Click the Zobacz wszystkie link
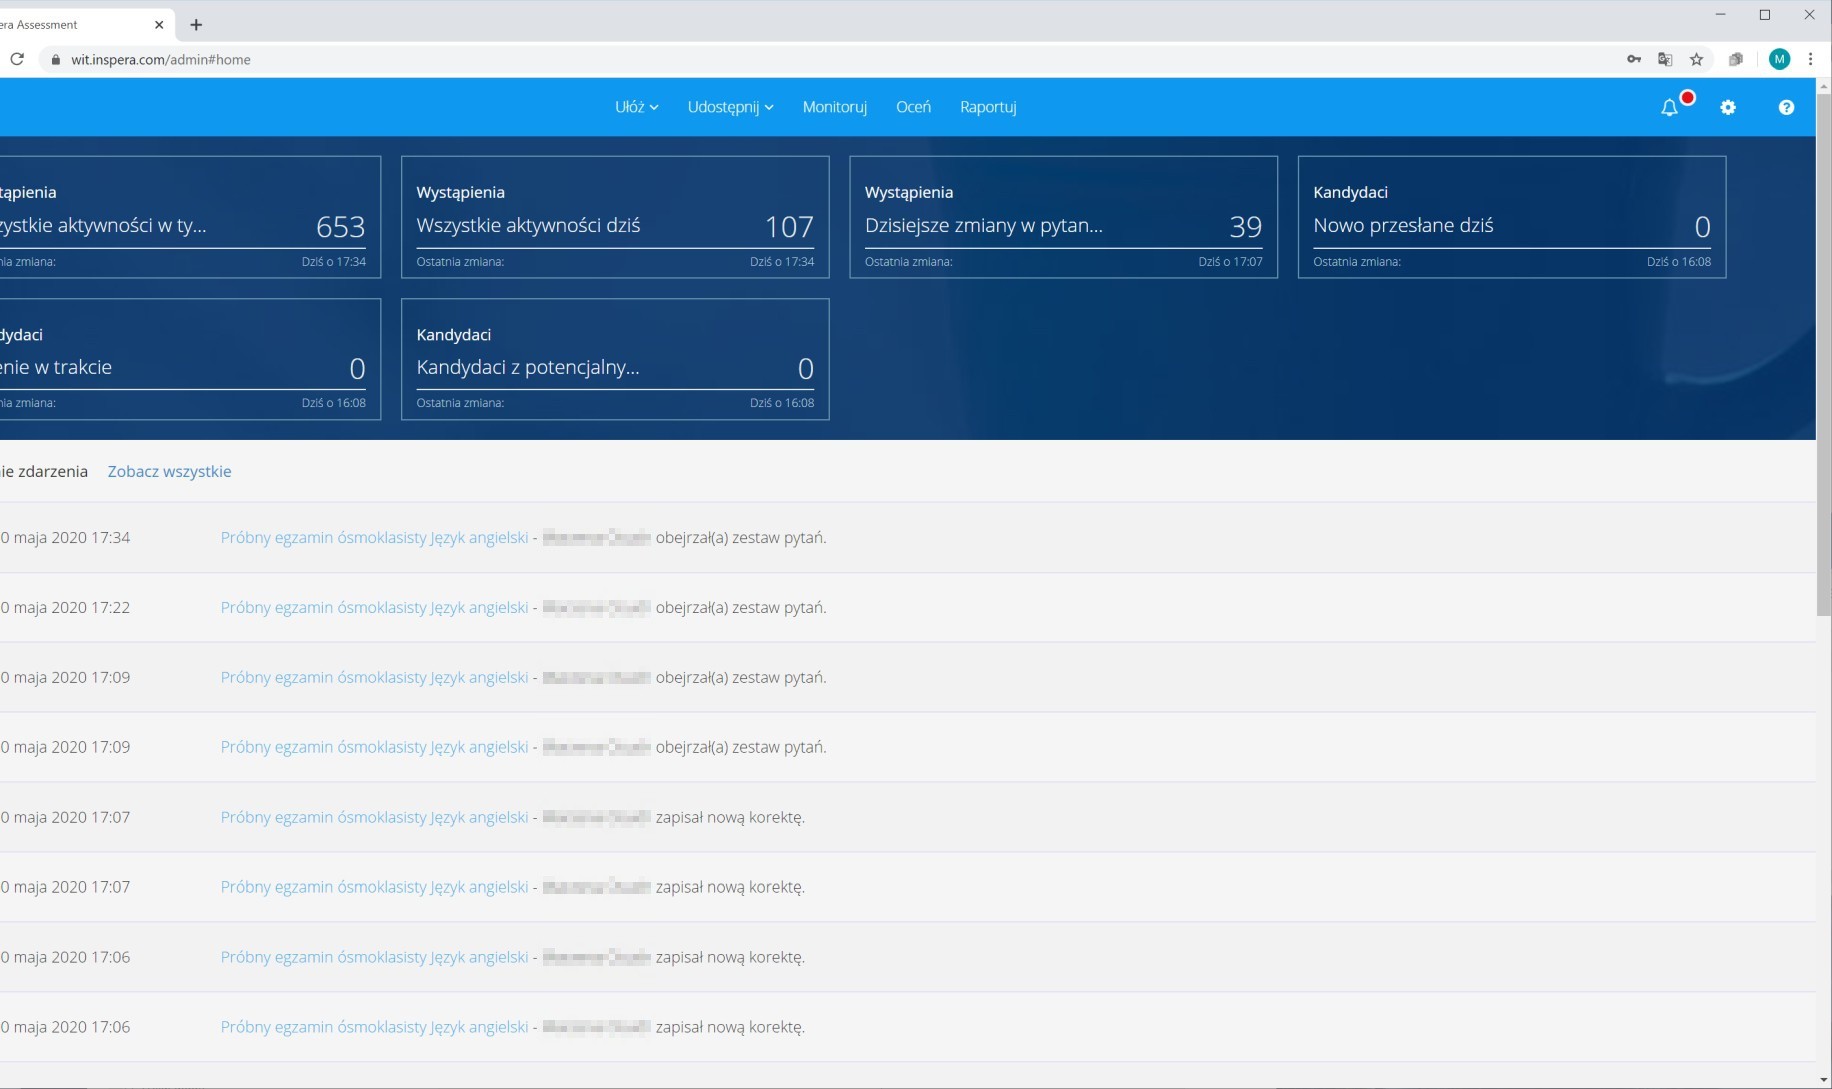 coord(169,471)
